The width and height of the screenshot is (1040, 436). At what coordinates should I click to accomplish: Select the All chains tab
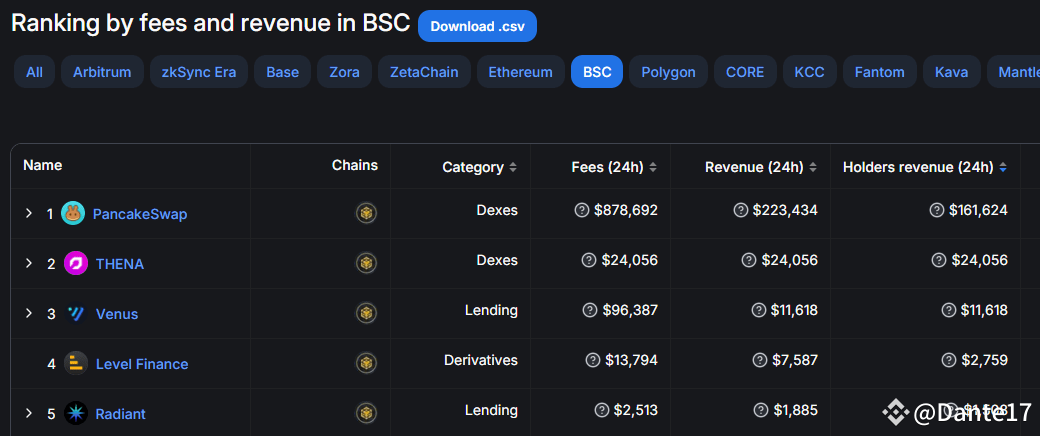tap(34, 72)
